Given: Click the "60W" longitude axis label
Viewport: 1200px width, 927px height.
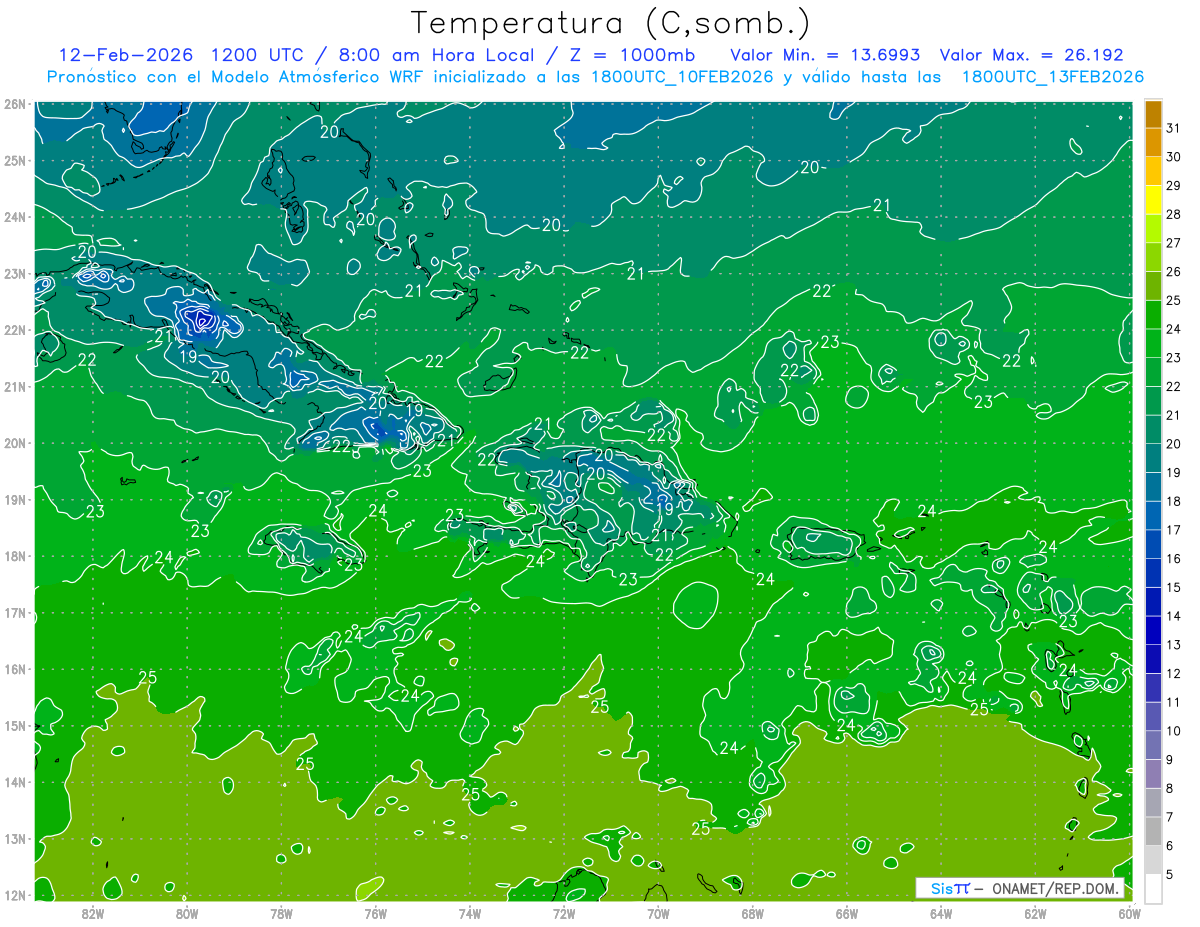Looking at the screenshot, I should 1129,913.
